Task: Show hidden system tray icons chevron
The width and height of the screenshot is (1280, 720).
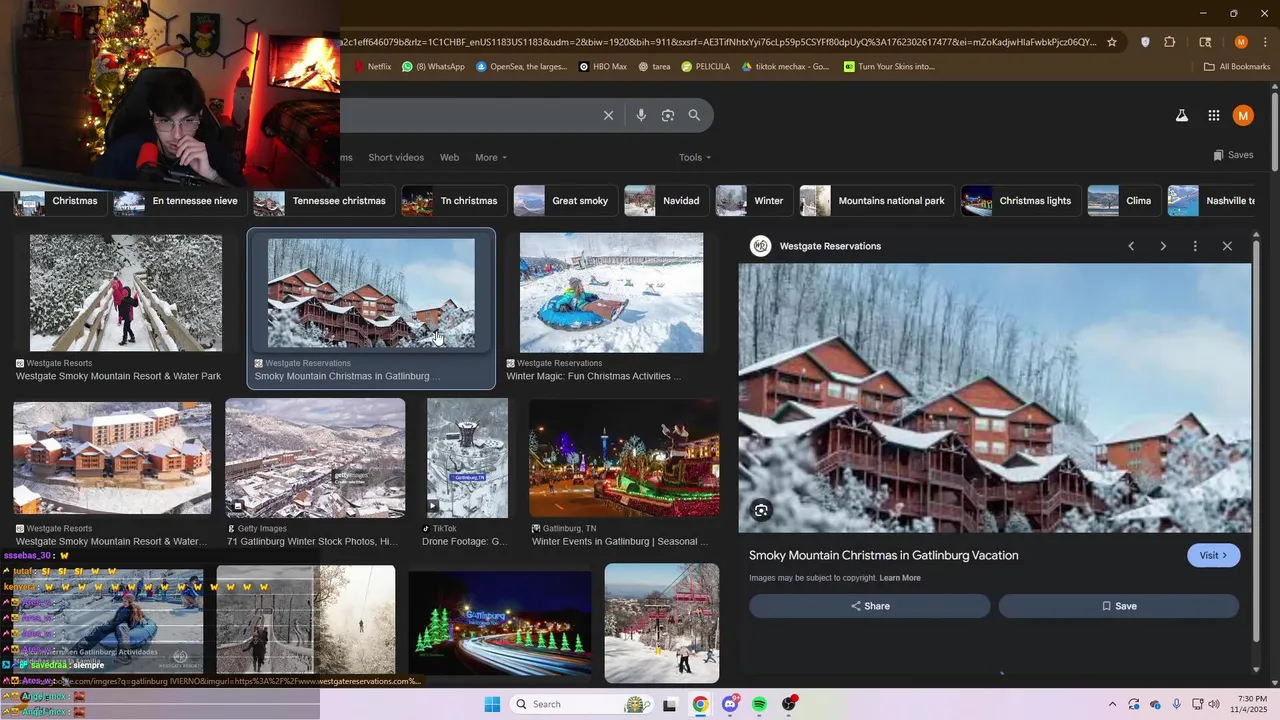Action: [x=1112, y=705]
